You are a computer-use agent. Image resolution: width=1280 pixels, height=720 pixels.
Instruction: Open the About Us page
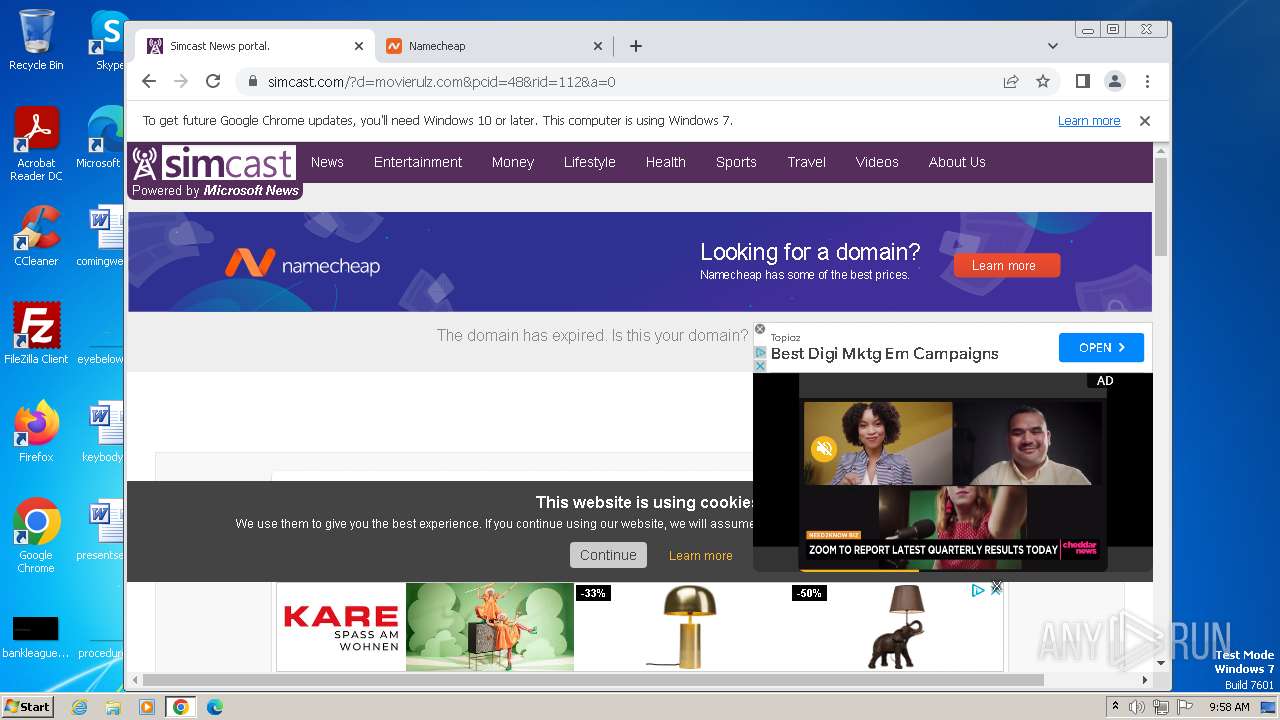(957, 162)
